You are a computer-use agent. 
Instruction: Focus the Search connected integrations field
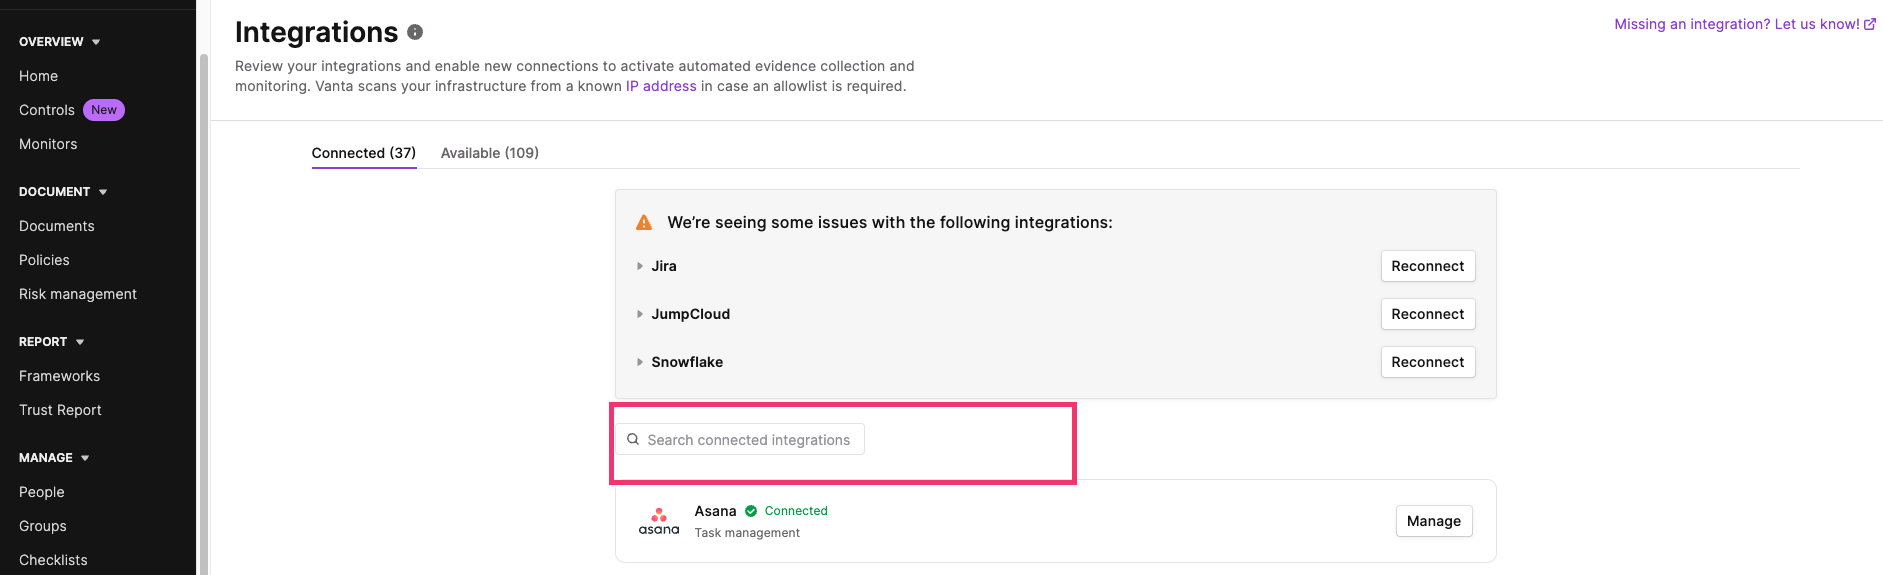coord(740,440)
